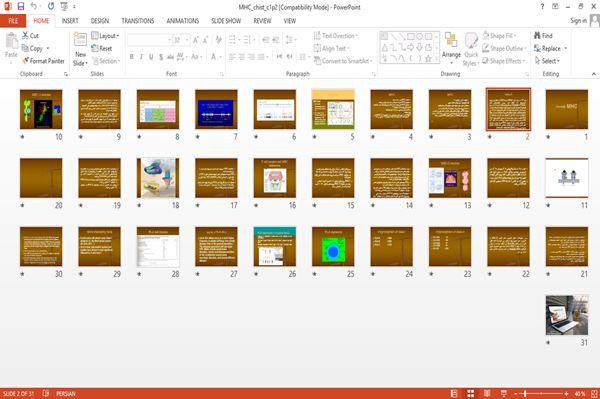Open the Text Direction dropdown

click(336, 36)
